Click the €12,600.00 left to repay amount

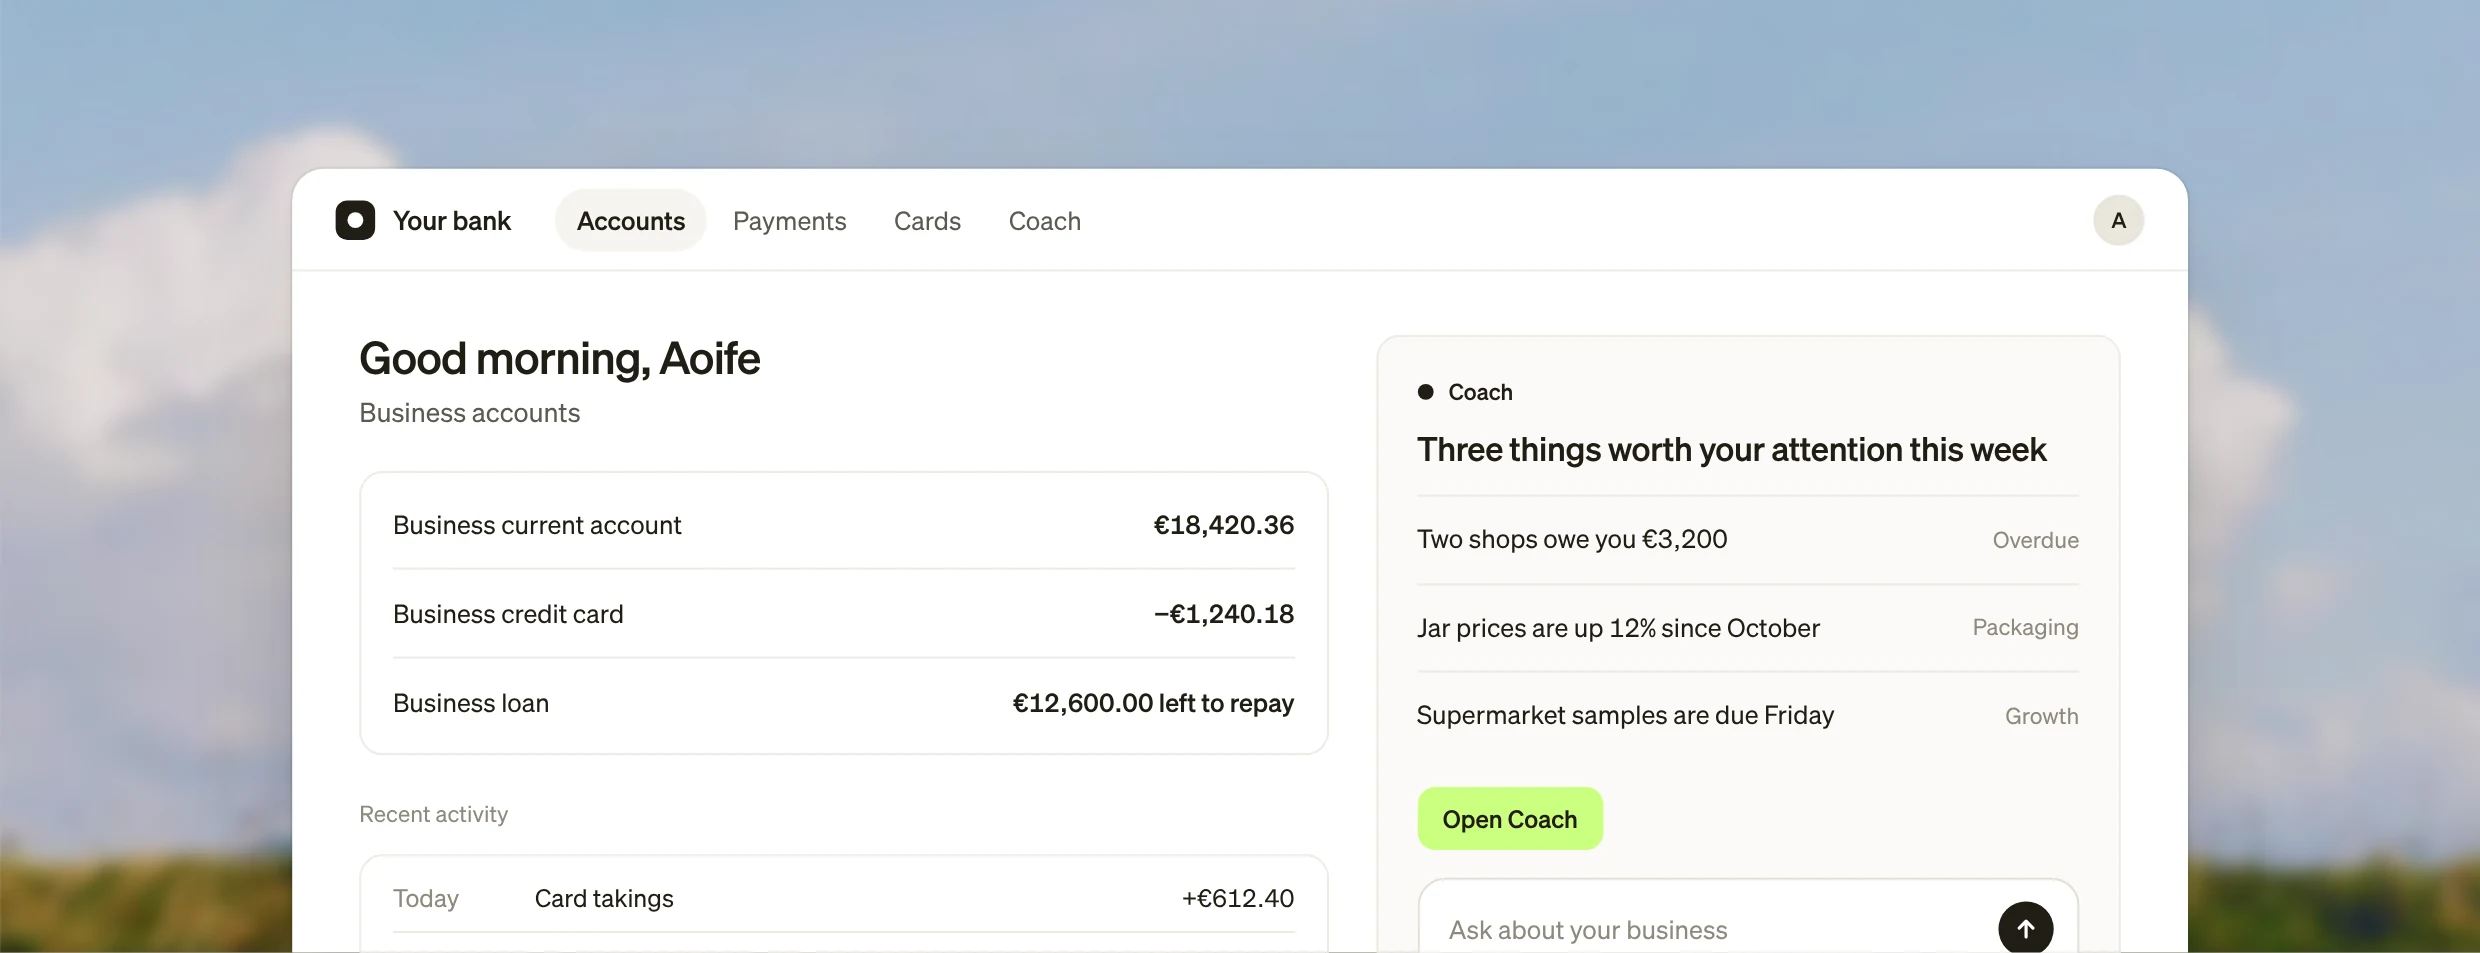[x=1153, y=703]
